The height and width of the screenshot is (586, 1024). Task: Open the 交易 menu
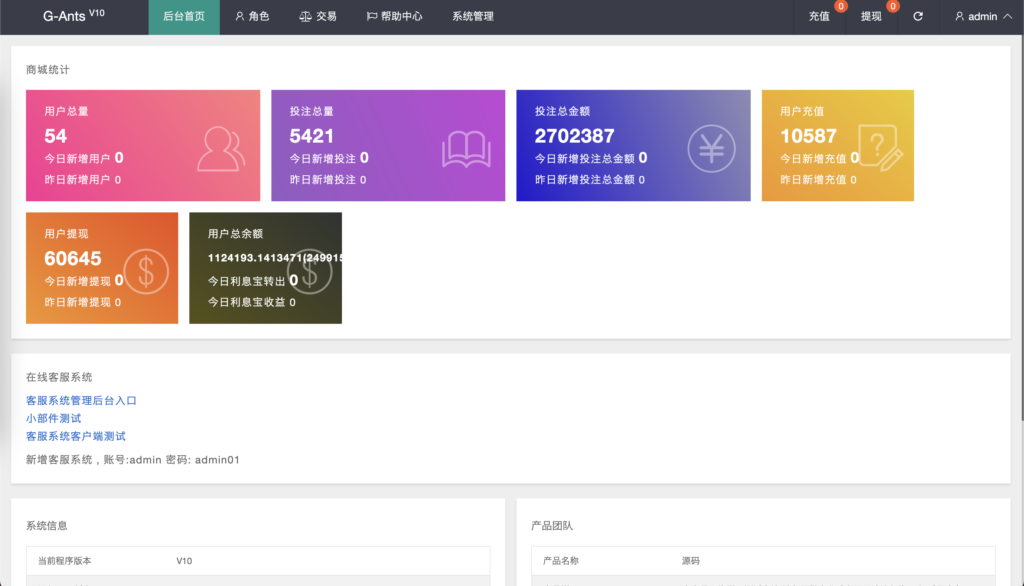point(318,17)
